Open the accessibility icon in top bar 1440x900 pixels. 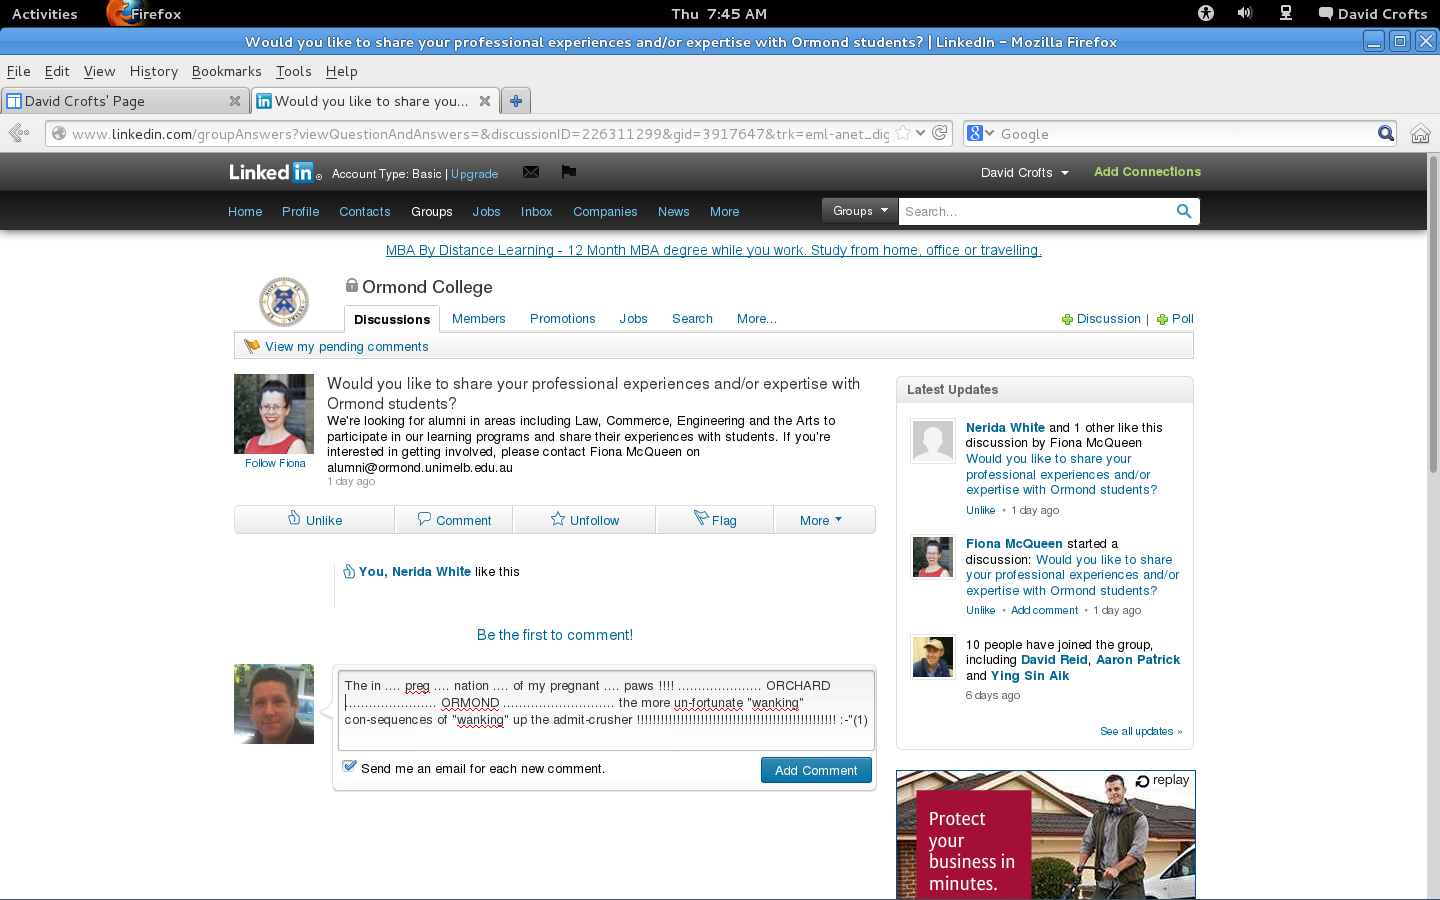(1206, 13)
